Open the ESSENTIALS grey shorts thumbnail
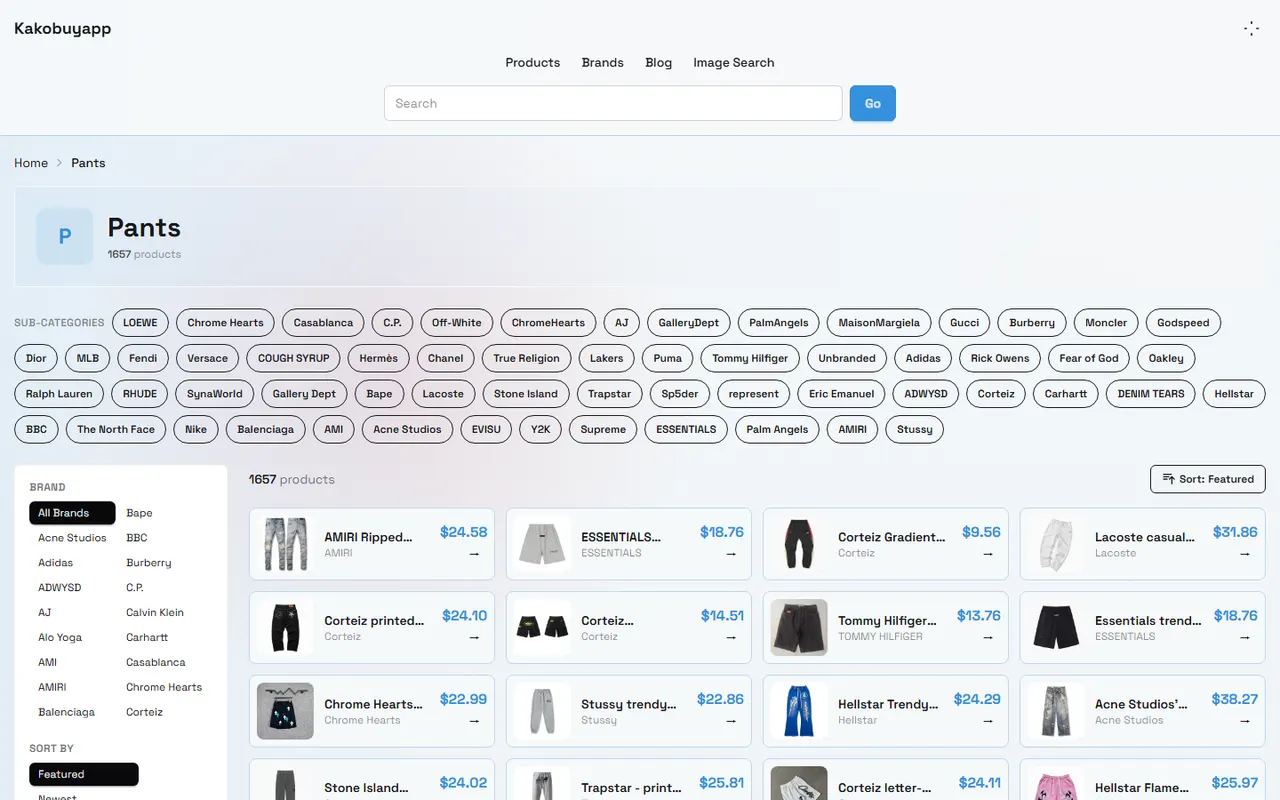1280x800 pixels. (542, 544)
